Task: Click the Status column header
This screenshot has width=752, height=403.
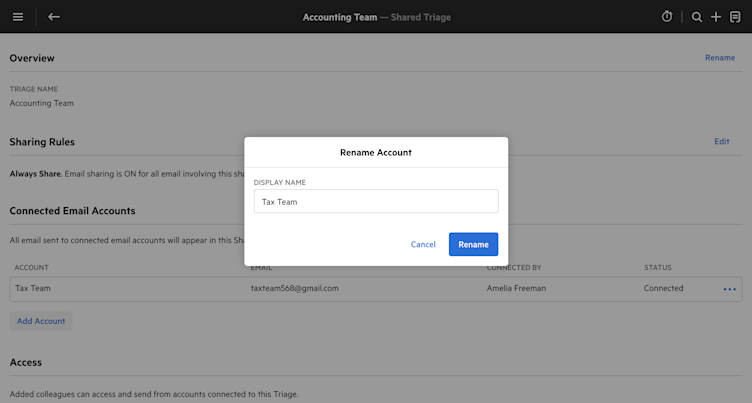Action: tap(657, 267)
